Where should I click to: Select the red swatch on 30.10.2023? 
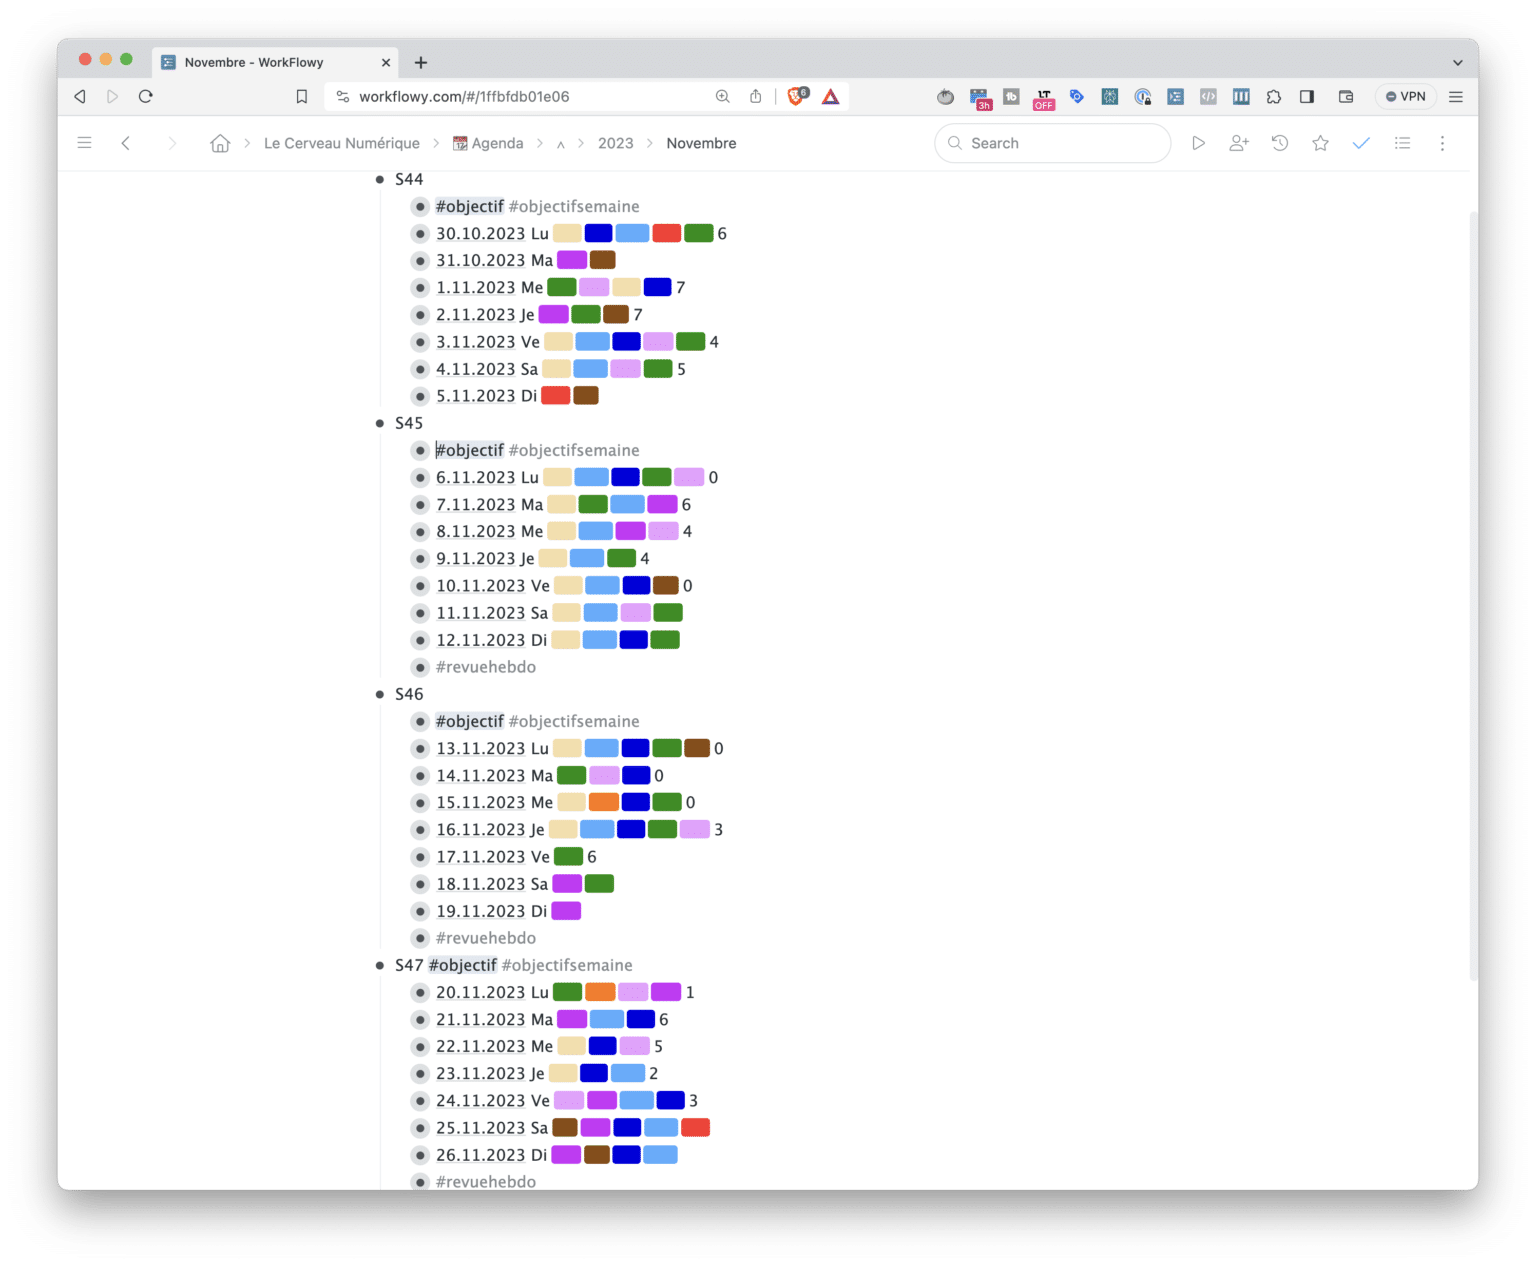[667, 232]
